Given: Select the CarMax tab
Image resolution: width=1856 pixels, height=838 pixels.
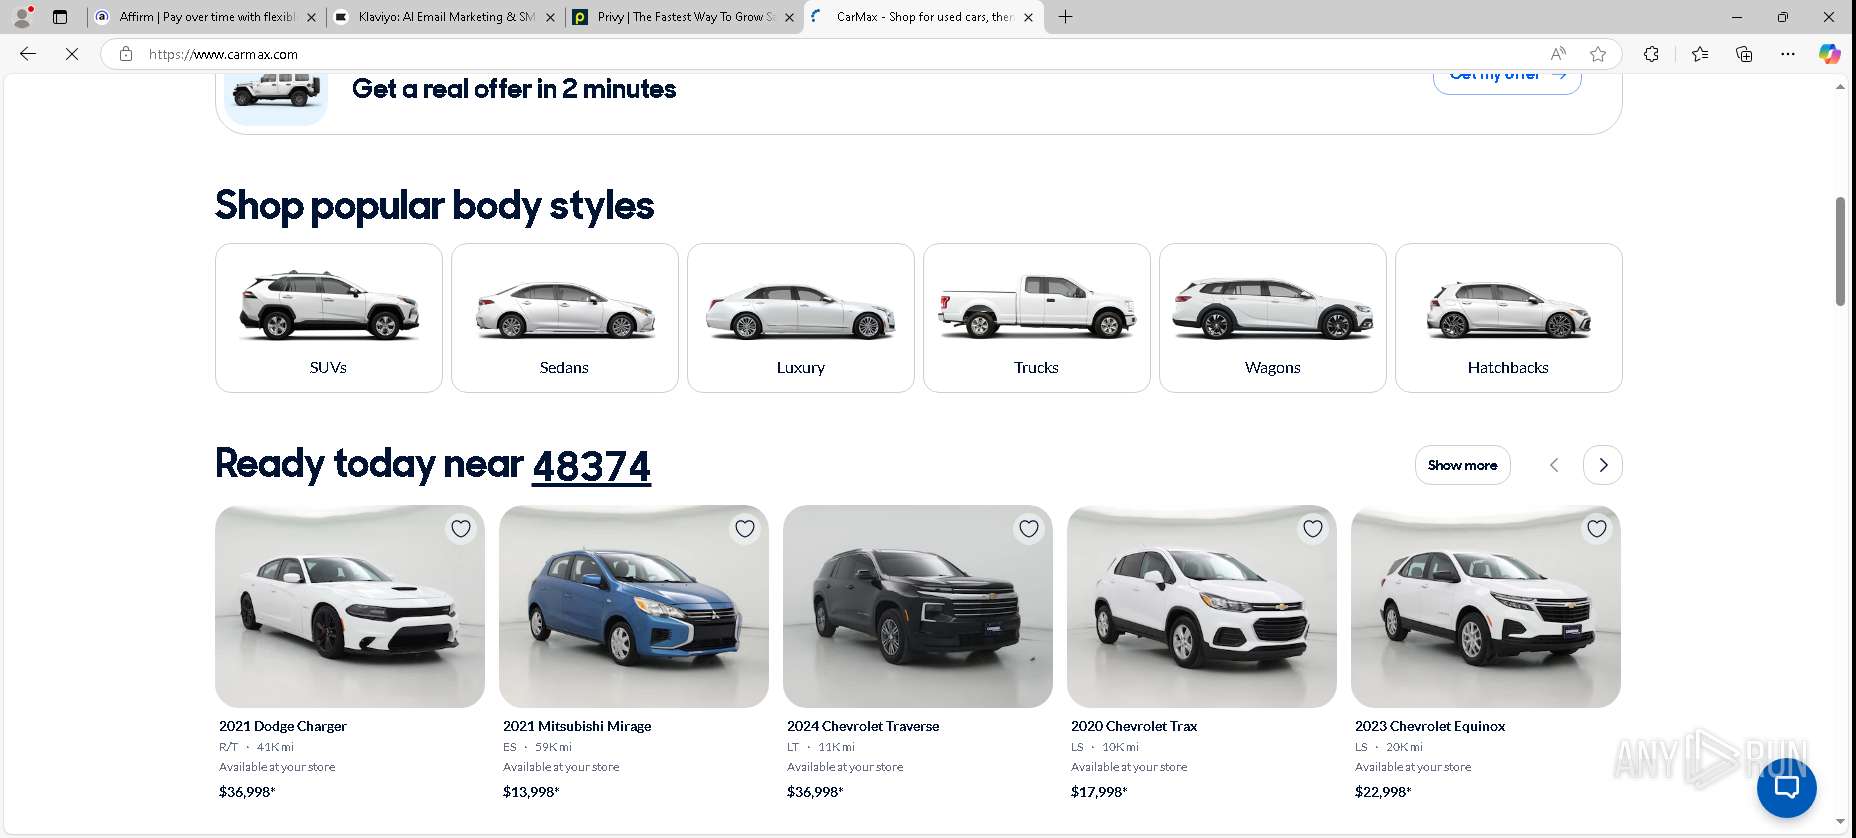Looking at the screenshot, I should tap(922, 17).
